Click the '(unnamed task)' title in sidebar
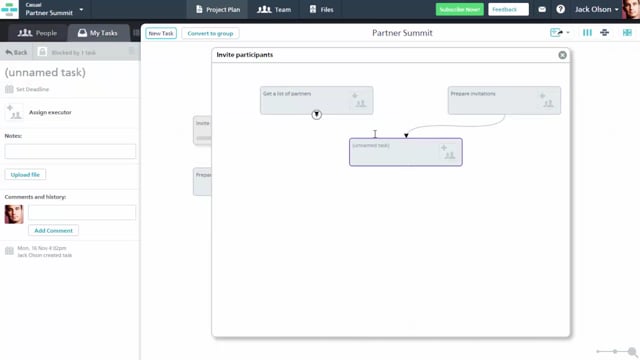Viewport: 640px width, 360px height. [x=45, y=73]
